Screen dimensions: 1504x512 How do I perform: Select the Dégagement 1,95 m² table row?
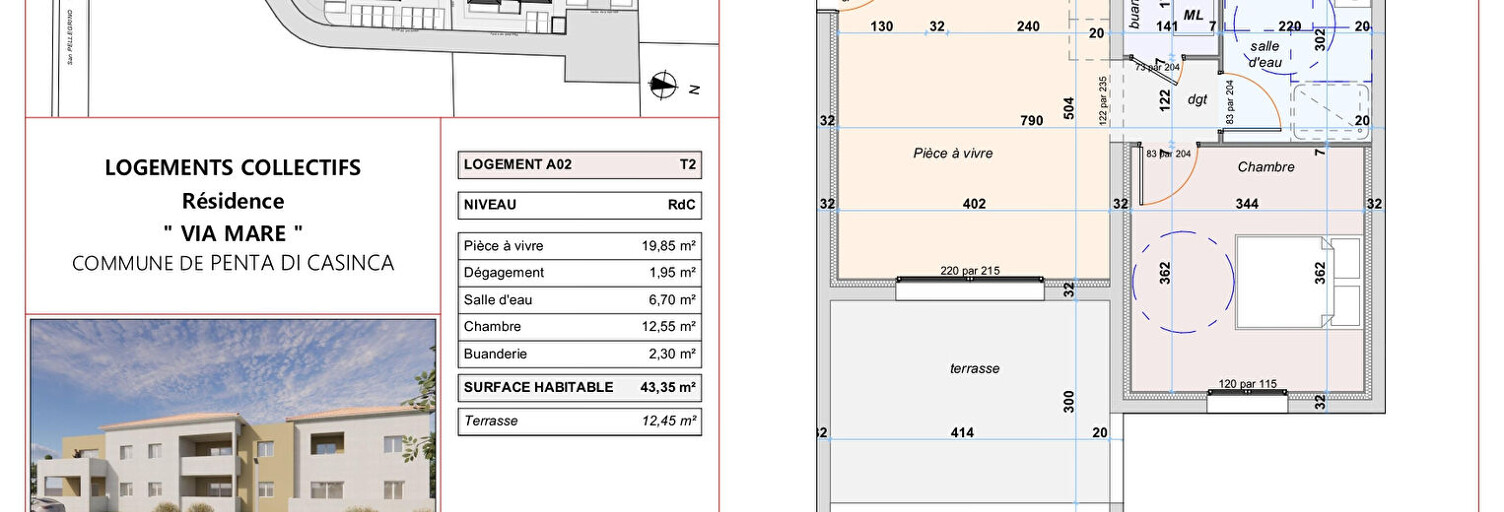coord(580,273)
